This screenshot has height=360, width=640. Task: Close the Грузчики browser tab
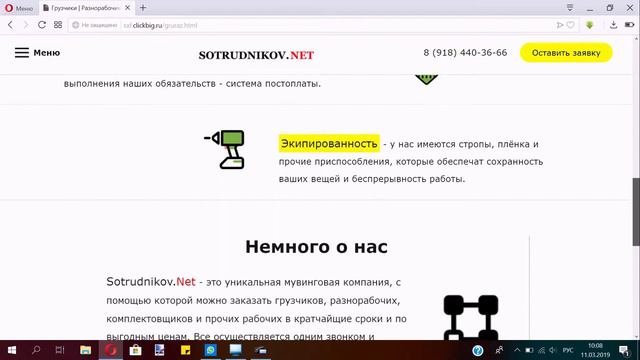127,8
